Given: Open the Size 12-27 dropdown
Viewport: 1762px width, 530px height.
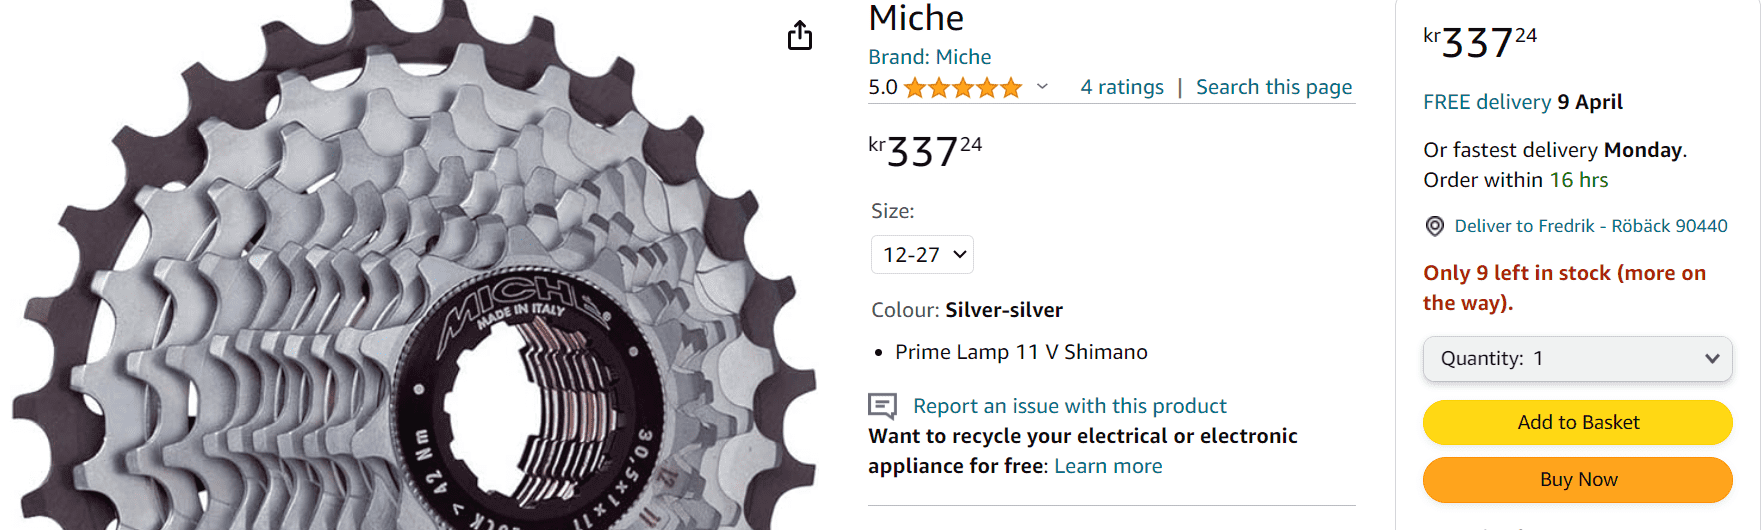Looking at the screenshot, I should coord(922,255).
